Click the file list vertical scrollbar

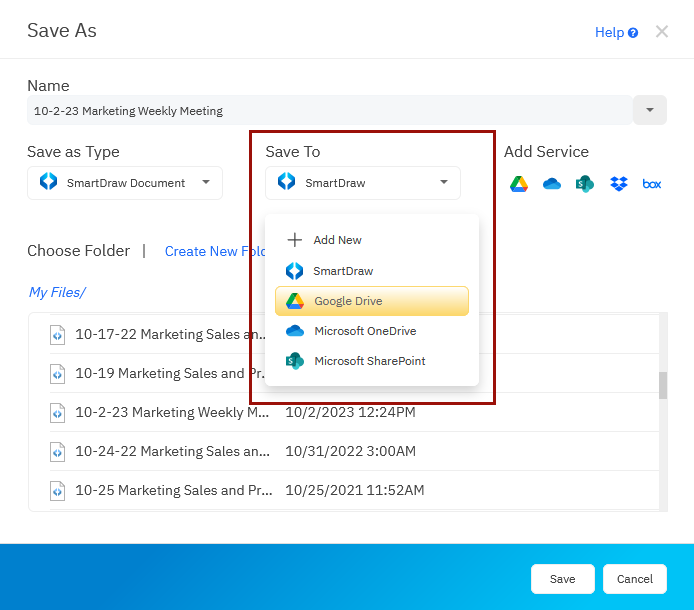pos(662,385)
